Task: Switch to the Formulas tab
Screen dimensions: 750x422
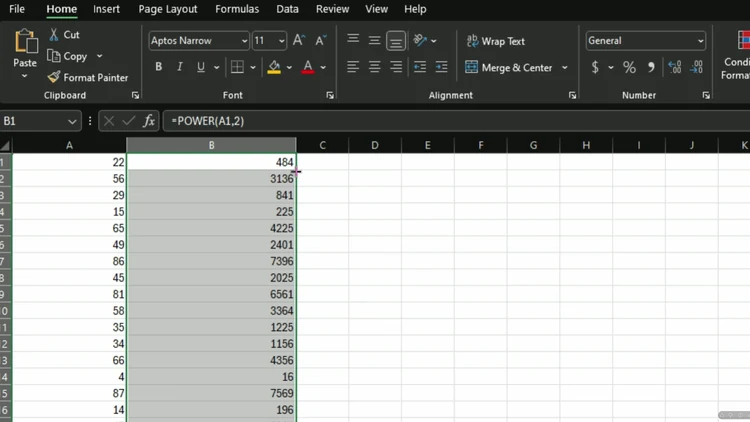Action: tap(237, 9)
